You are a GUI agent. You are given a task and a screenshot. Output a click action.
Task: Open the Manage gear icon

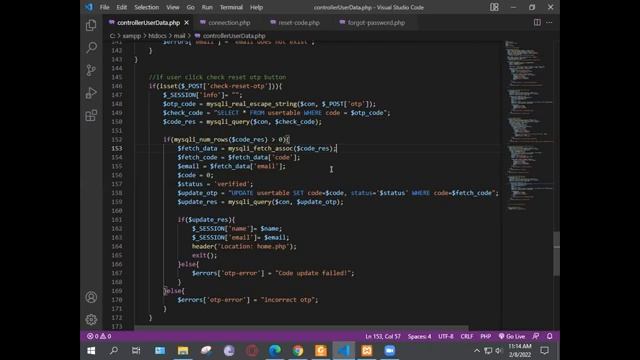(91, 319)
